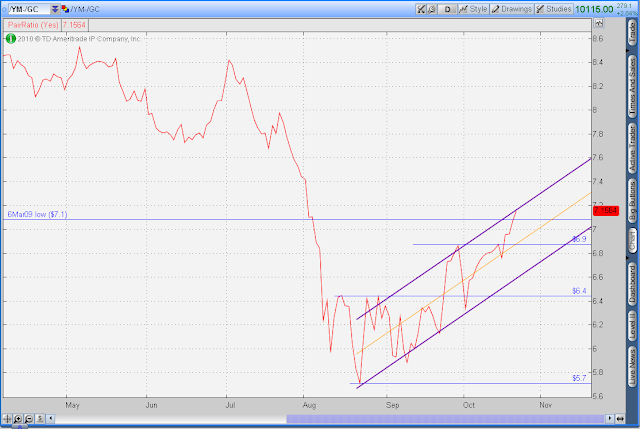
Task: Open the /YM-/GC symbol dropdown arrow
Action: 55,9
